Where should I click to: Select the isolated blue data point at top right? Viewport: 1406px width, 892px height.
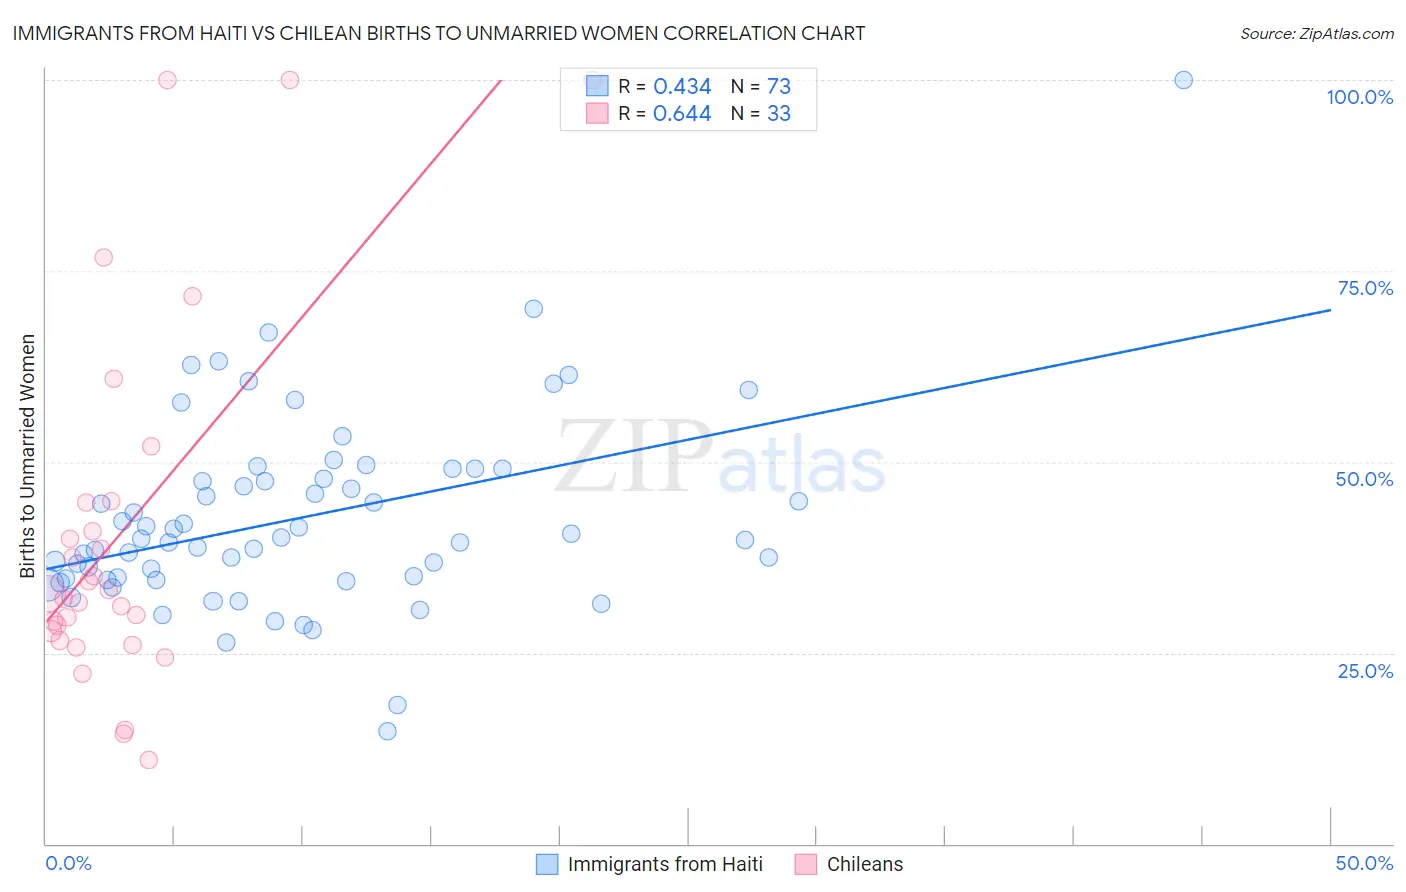pyautogui.click(x=1183, y=80)
